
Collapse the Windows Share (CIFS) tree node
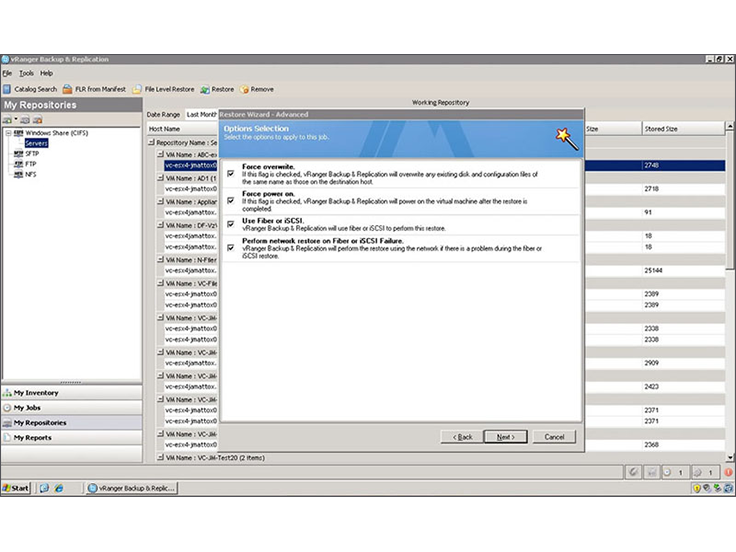click(x=8, y=133)
